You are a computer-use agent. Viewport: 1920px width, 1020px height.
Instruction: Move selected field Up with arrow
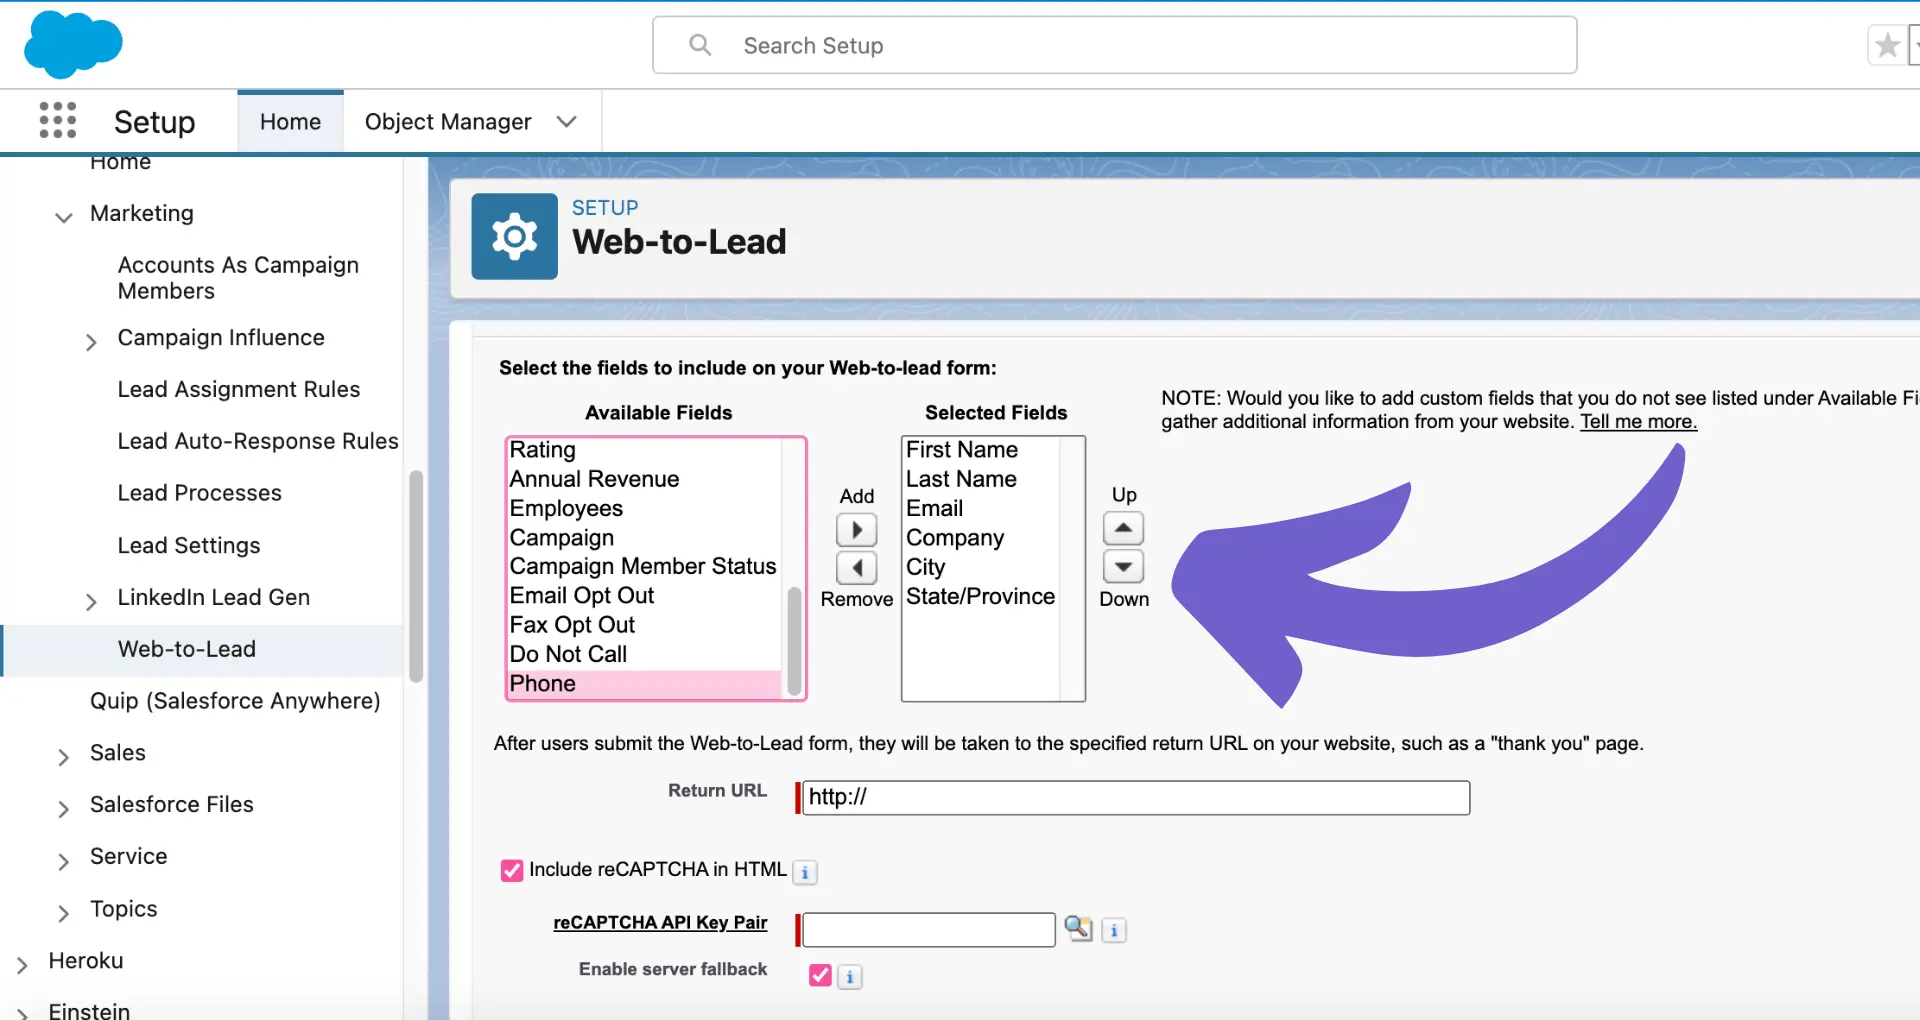(x=1123, y=528)
